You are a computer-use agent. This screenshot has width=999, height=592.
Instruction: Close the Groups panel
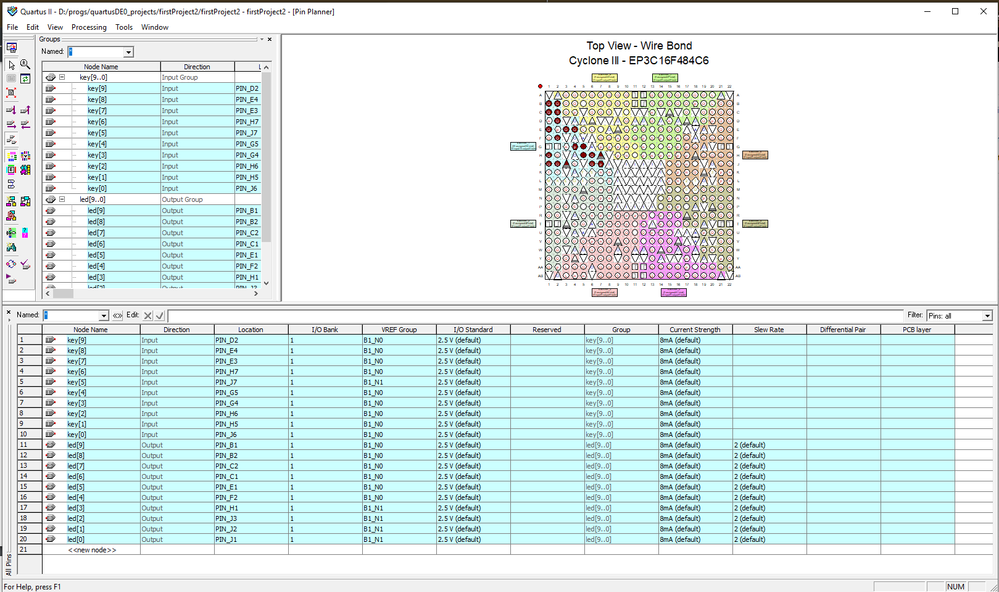coord(270,39)
